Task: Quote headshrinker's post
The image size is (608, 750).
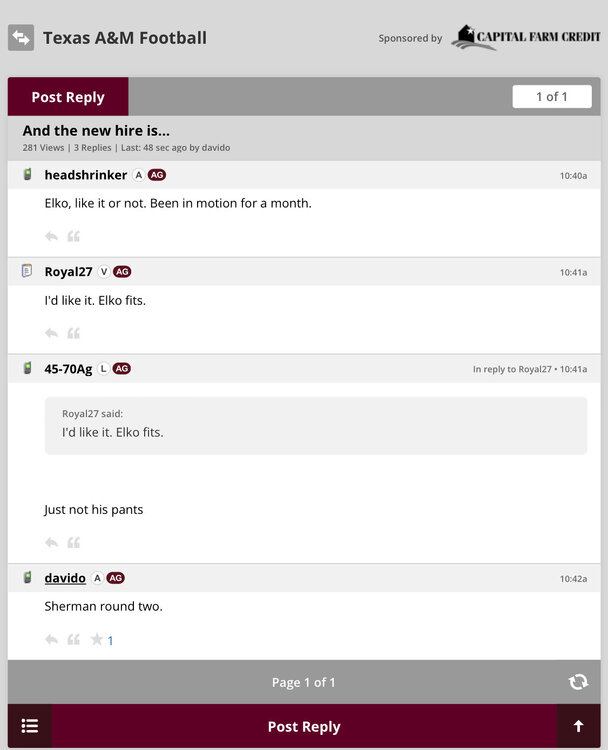Action: click(x=73, y=237)
